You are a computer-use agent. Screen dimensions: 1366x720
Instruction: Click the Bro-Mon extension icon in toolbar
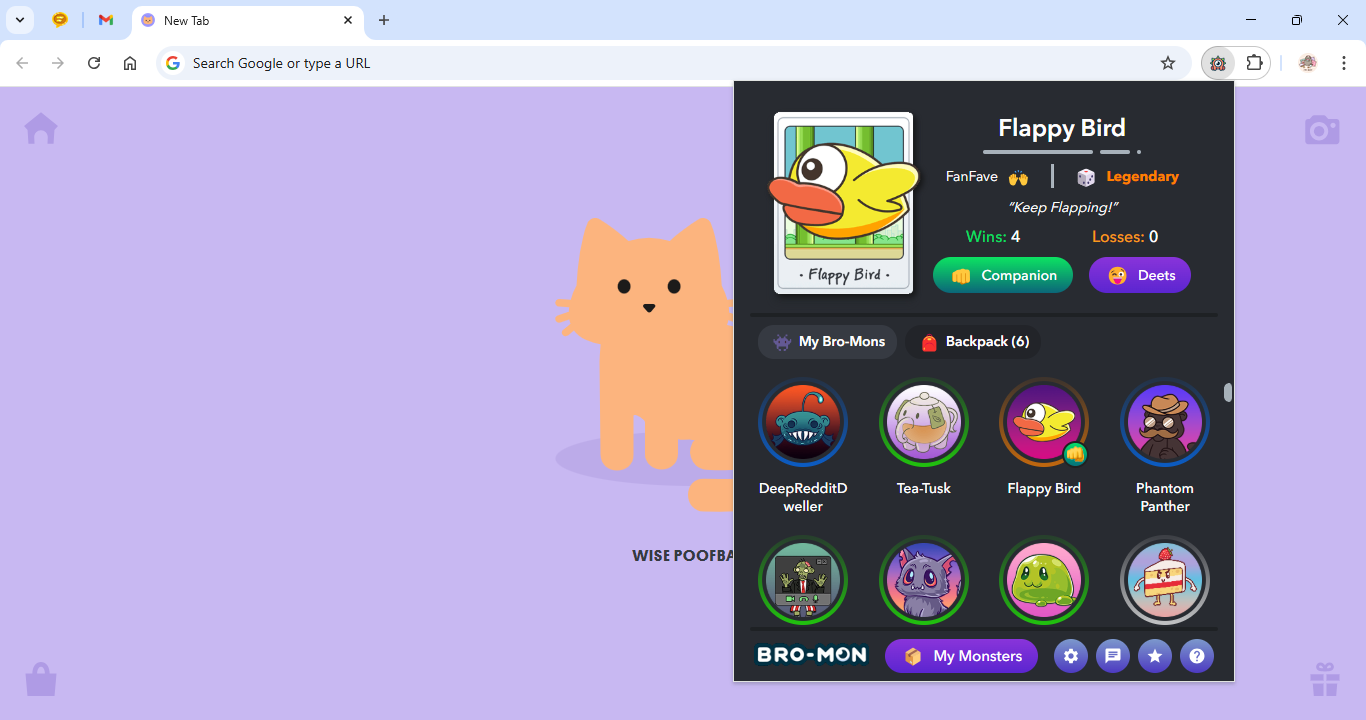(1218, 63)
